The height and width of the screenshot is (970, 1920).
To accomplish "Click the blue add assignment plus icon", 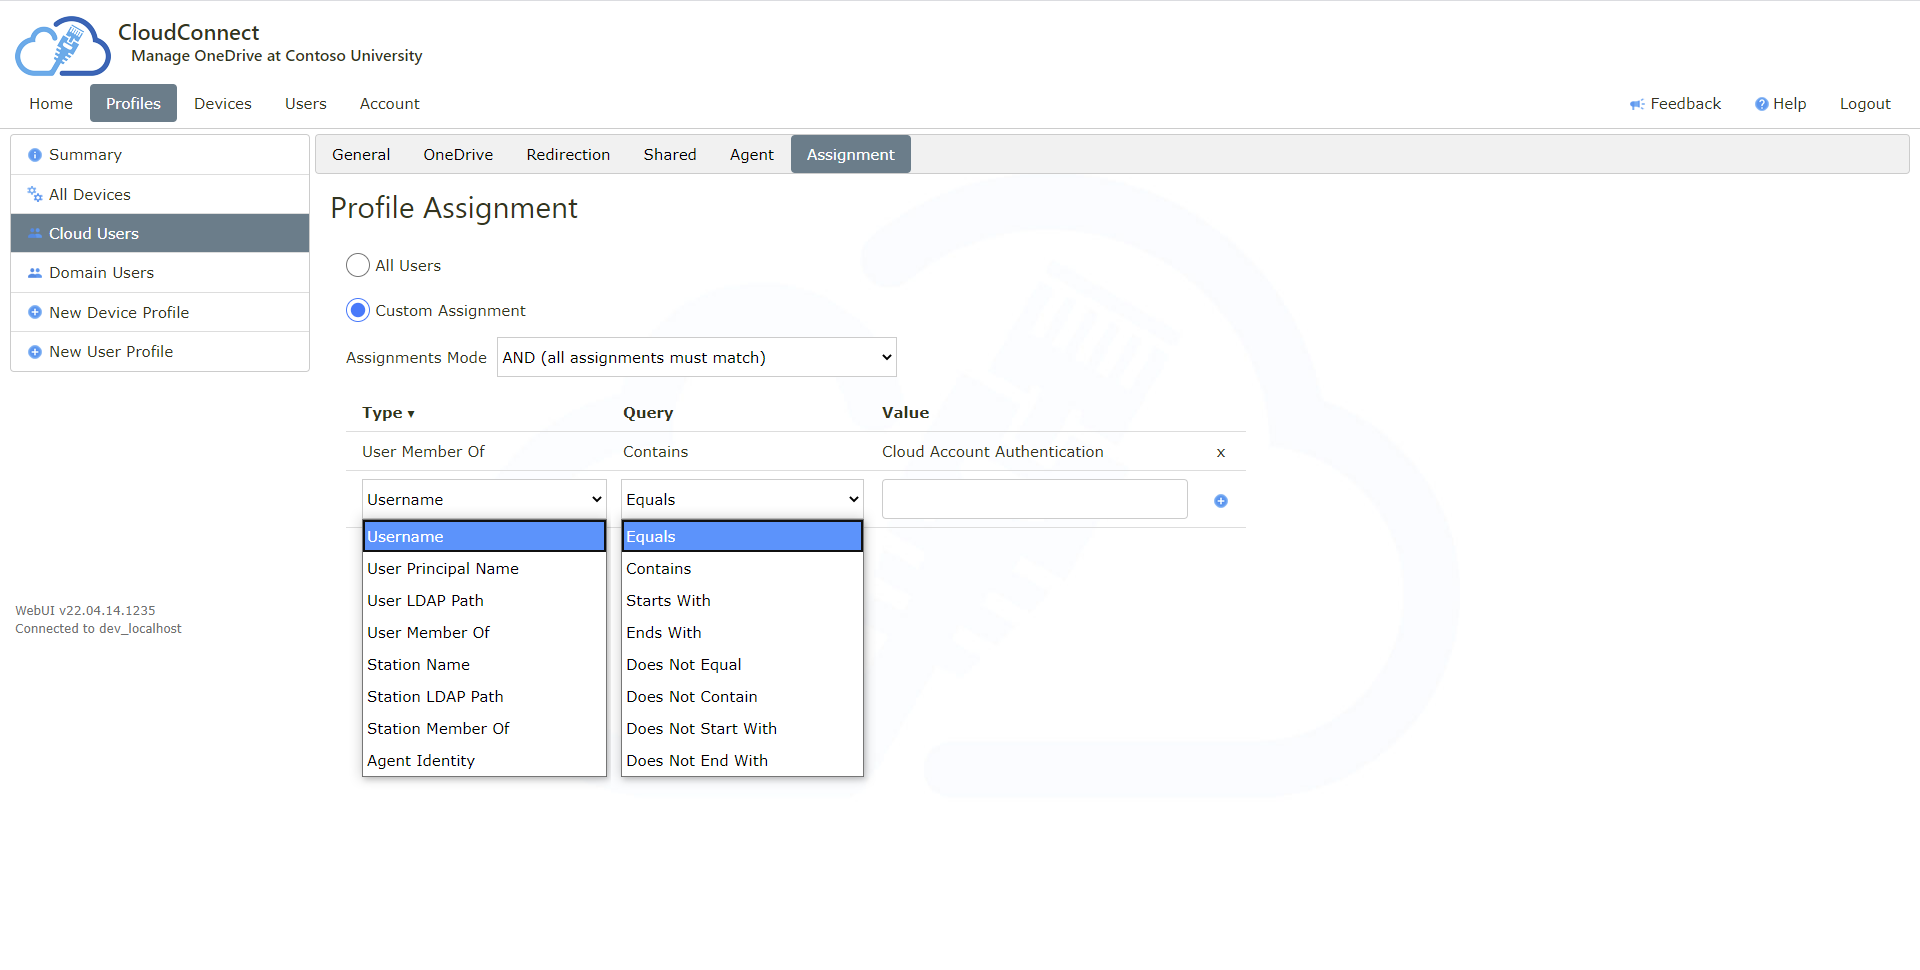I will point(1220,501).
